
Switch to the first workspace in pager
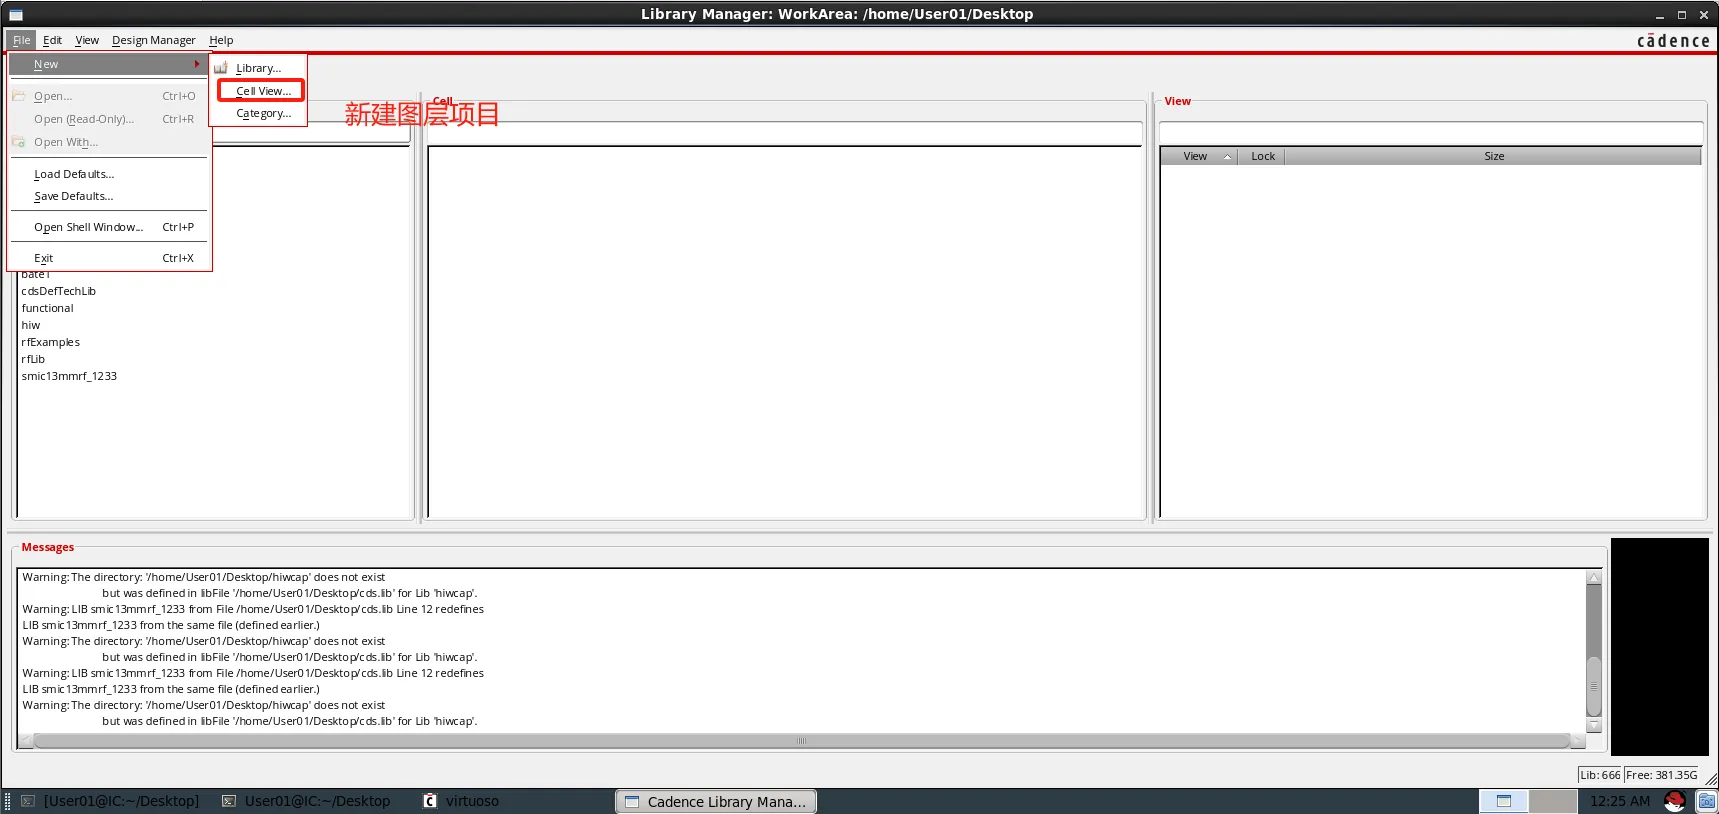(x=1503, y=801)
